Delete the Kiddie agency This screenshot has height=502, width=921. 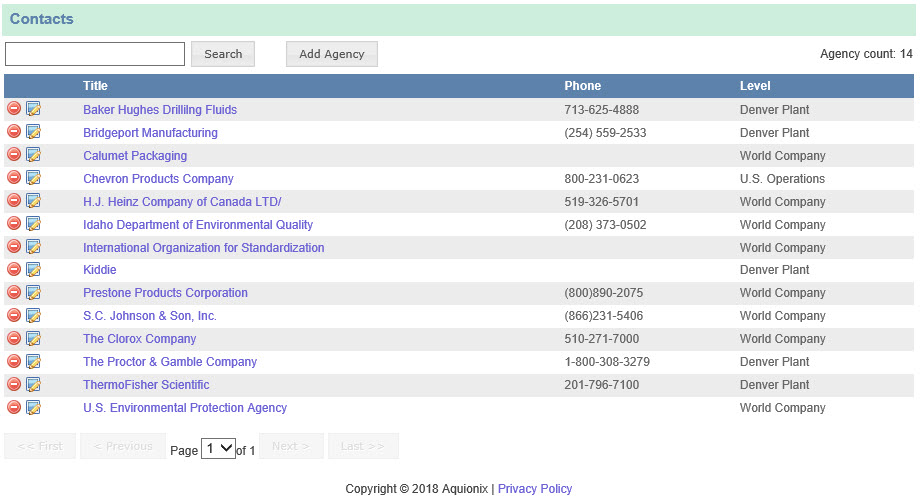click(14, 269)
